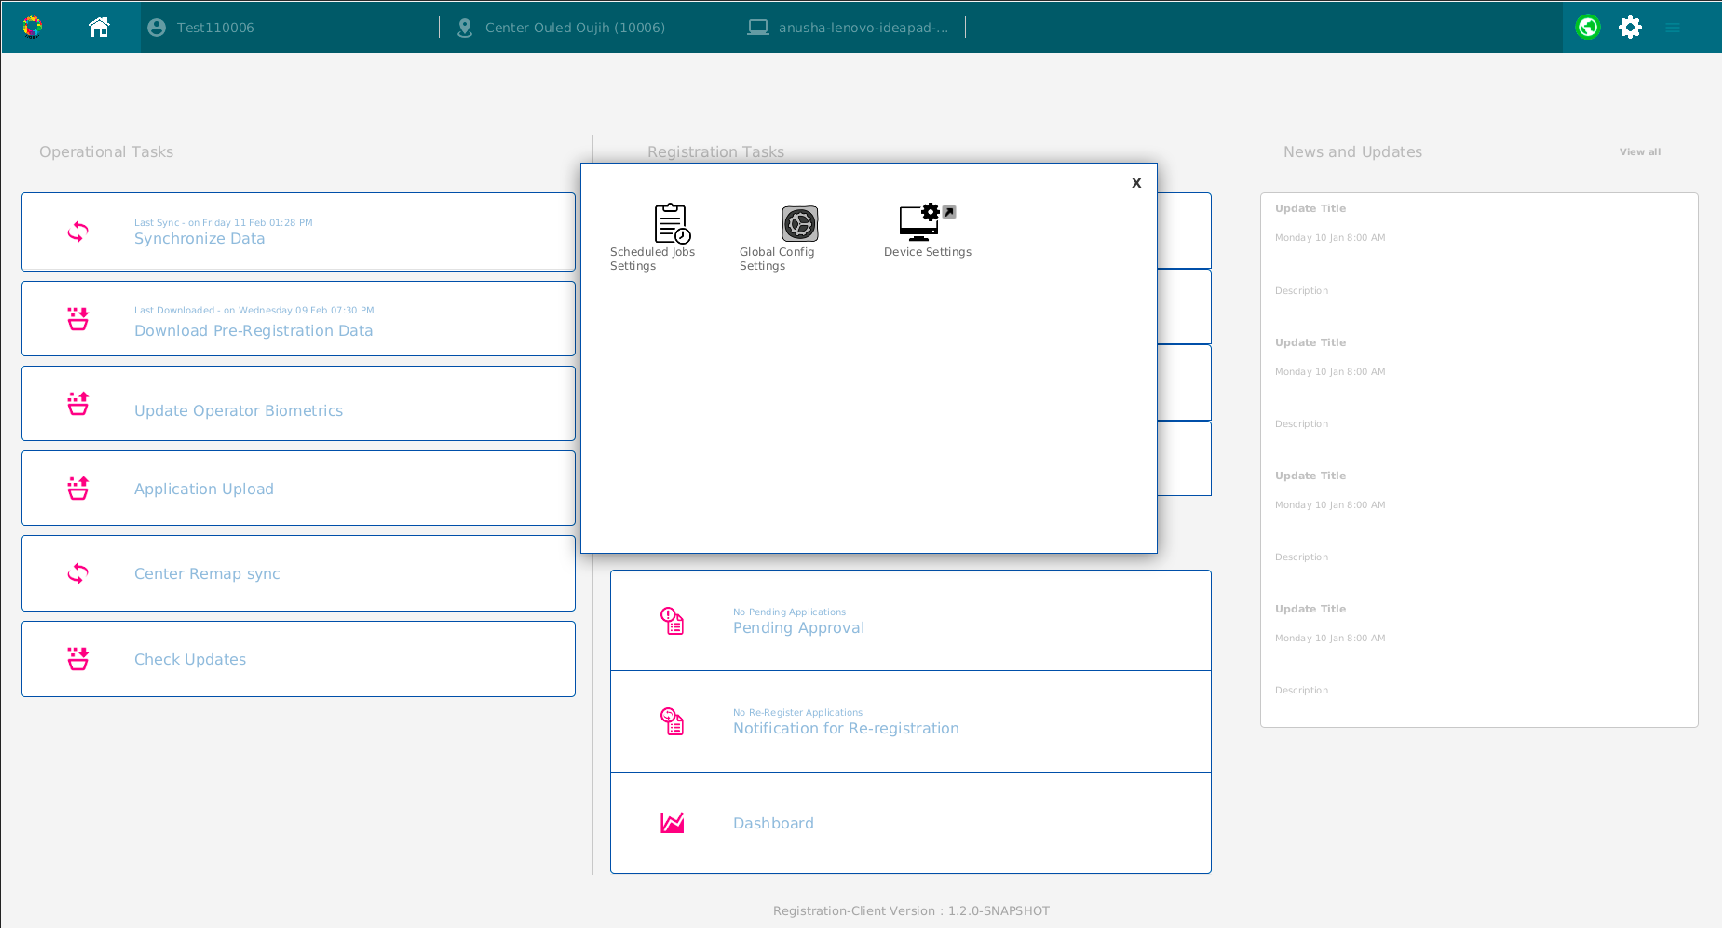The image size is (1722, 928).
Task: Open the hamburger menu in header
Action: [1672, 27]
